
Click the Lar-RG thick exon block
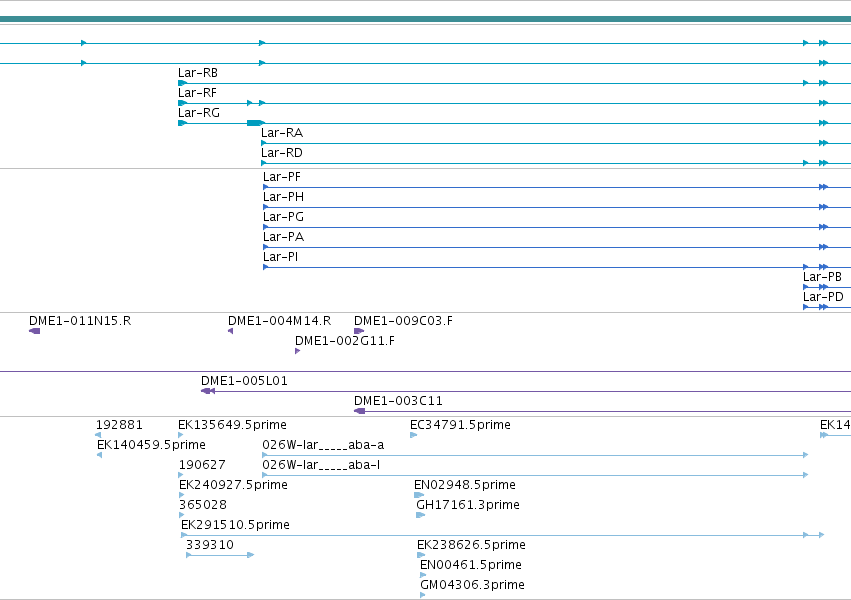[255, 123]
